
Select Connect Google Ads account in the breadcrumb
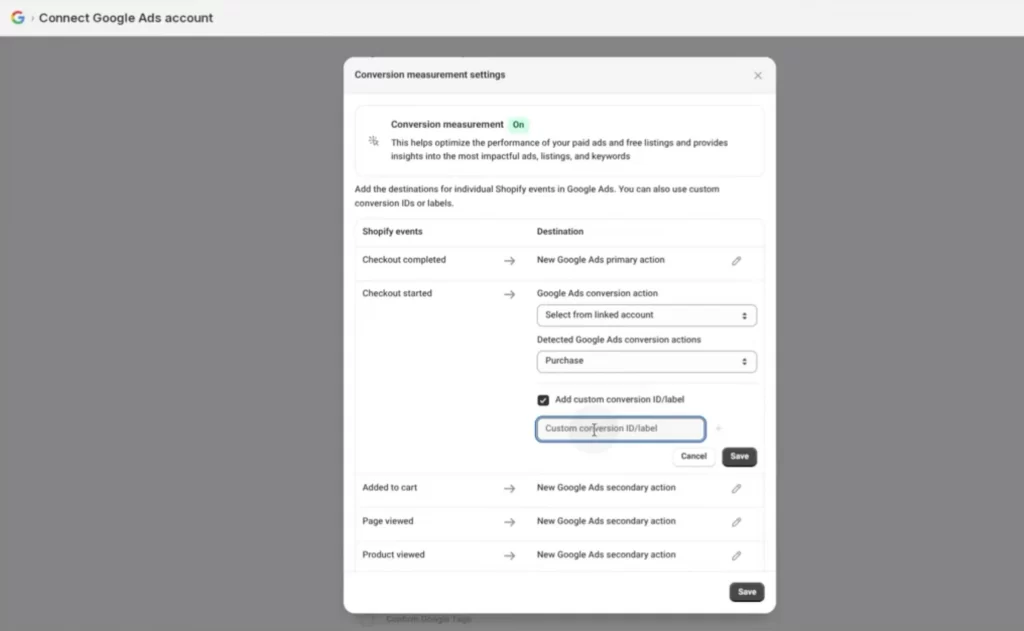click(x=126, y=17)
